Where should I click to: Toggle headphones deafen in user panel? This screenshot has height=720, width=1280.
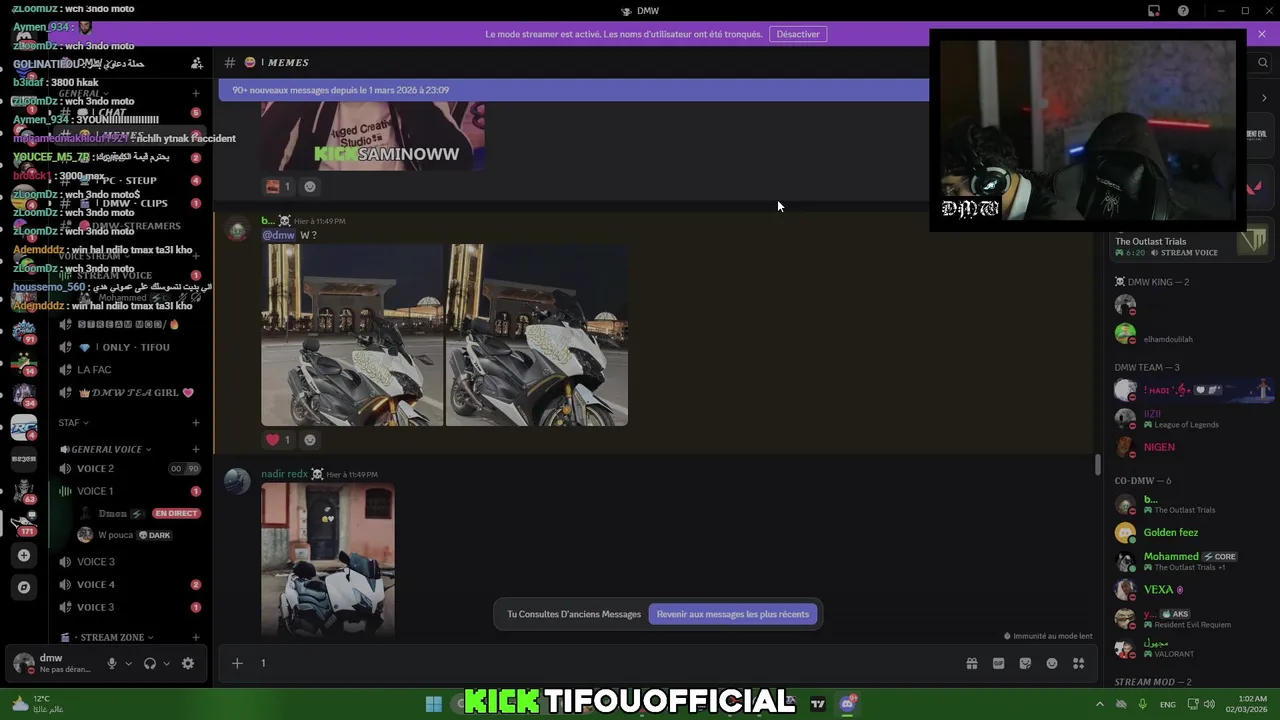(150, 663)
